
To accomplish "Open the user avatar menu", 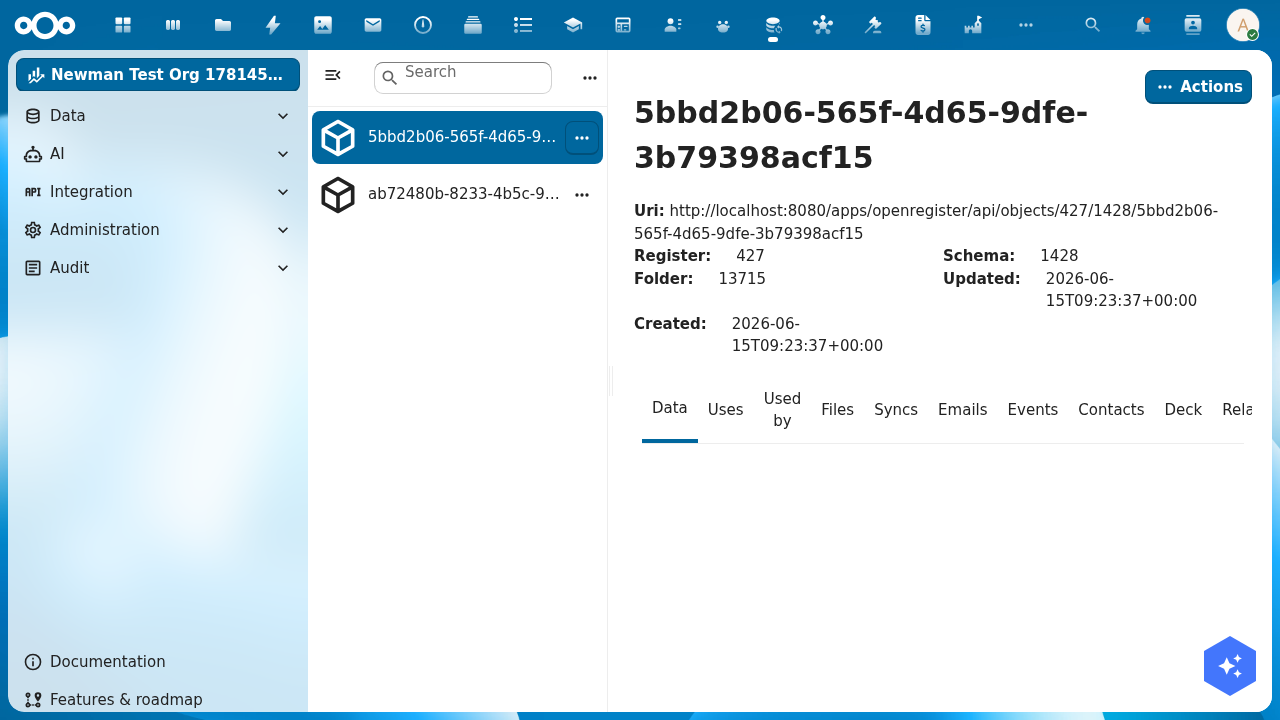I will pos(1243,25).
